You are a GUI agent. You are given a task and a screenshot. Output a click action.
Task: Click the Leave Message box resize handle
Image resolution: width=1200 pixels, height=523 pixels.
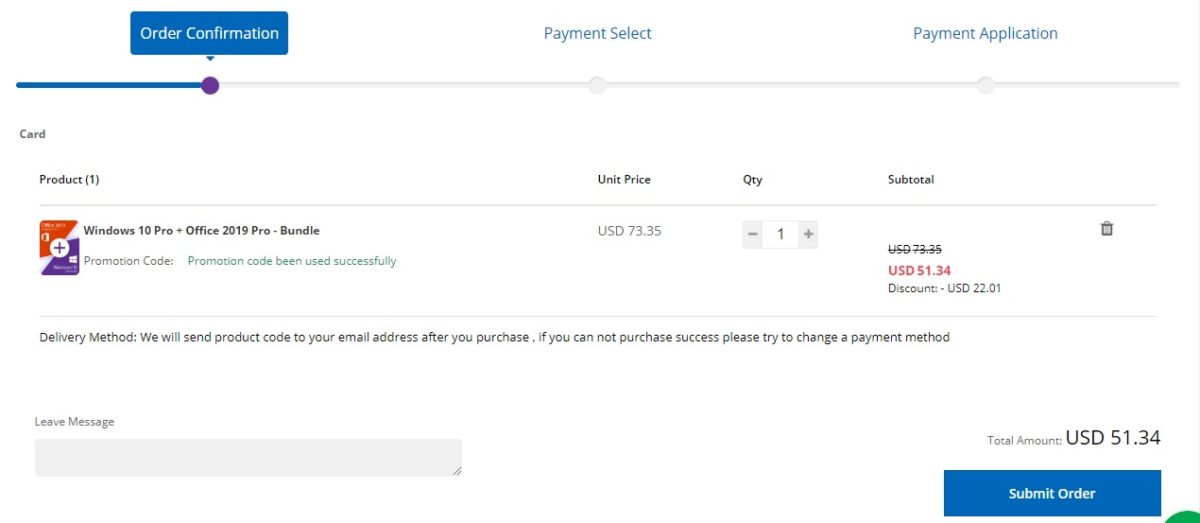coord(457,471)
